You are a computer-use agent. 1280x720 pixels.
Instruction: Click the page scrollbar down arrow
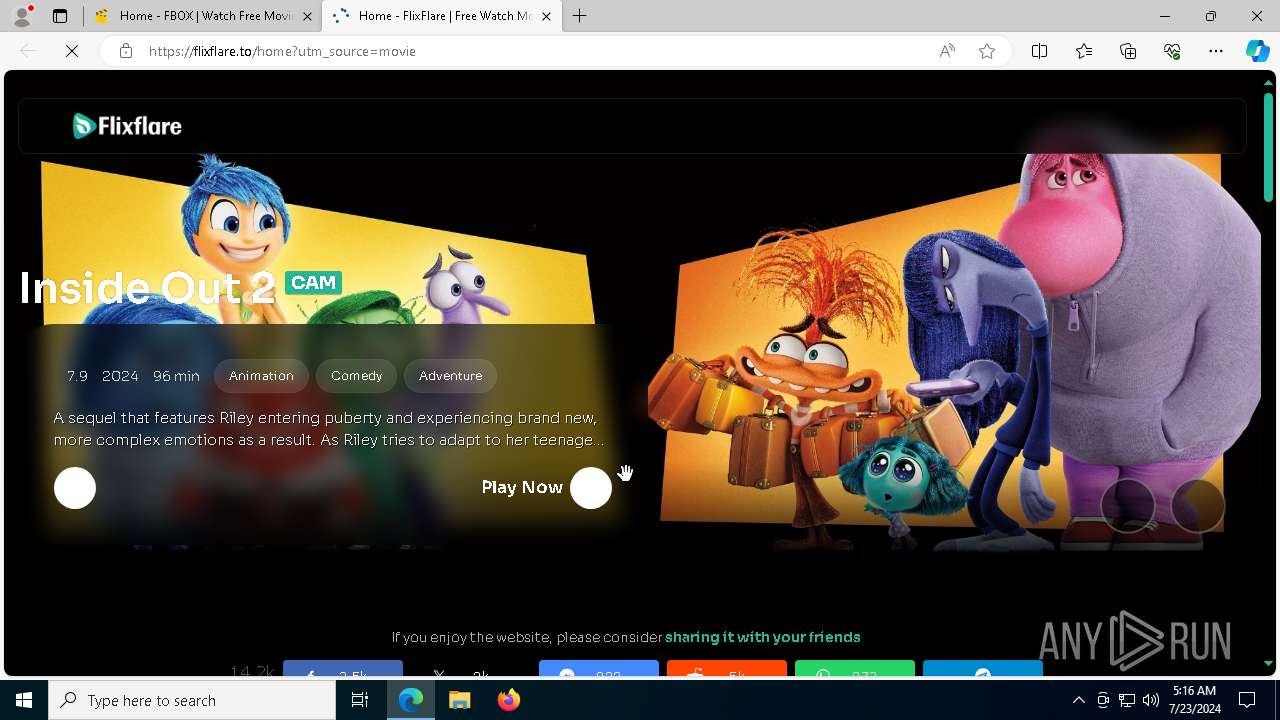pos(1268,663)
